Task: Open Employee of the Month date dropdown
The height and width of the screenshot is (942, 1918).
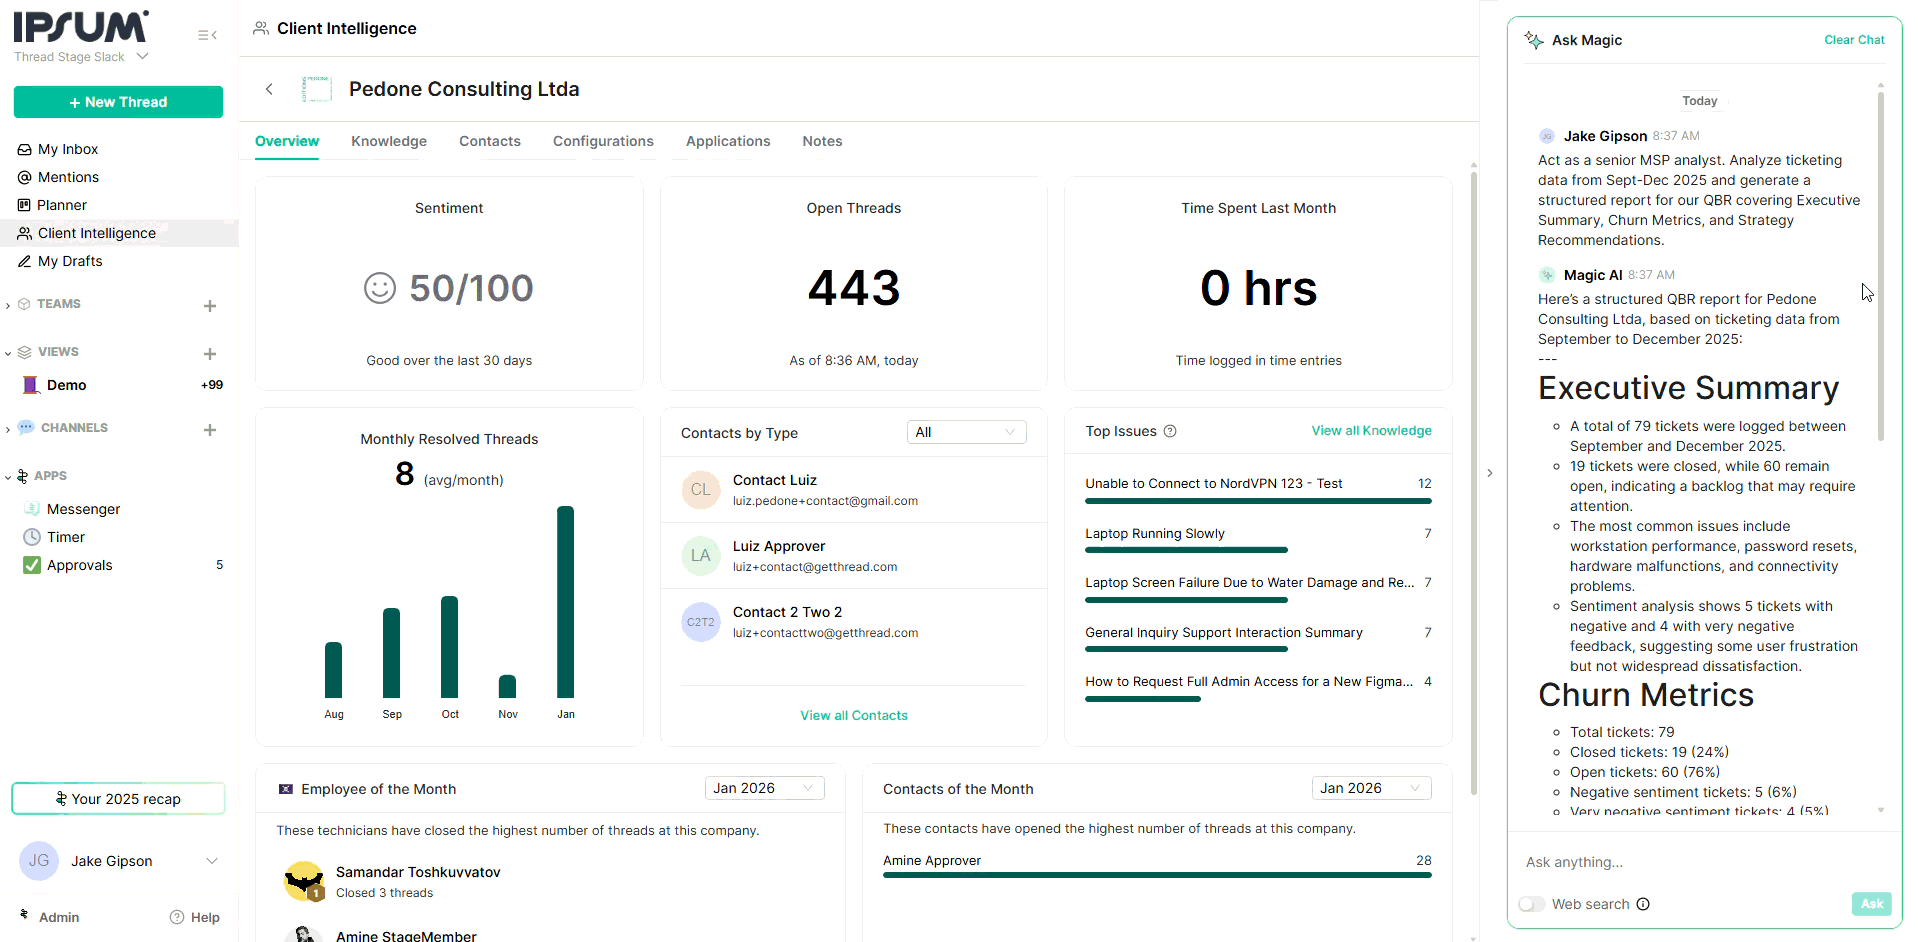Action: click(x=764, y=788)
